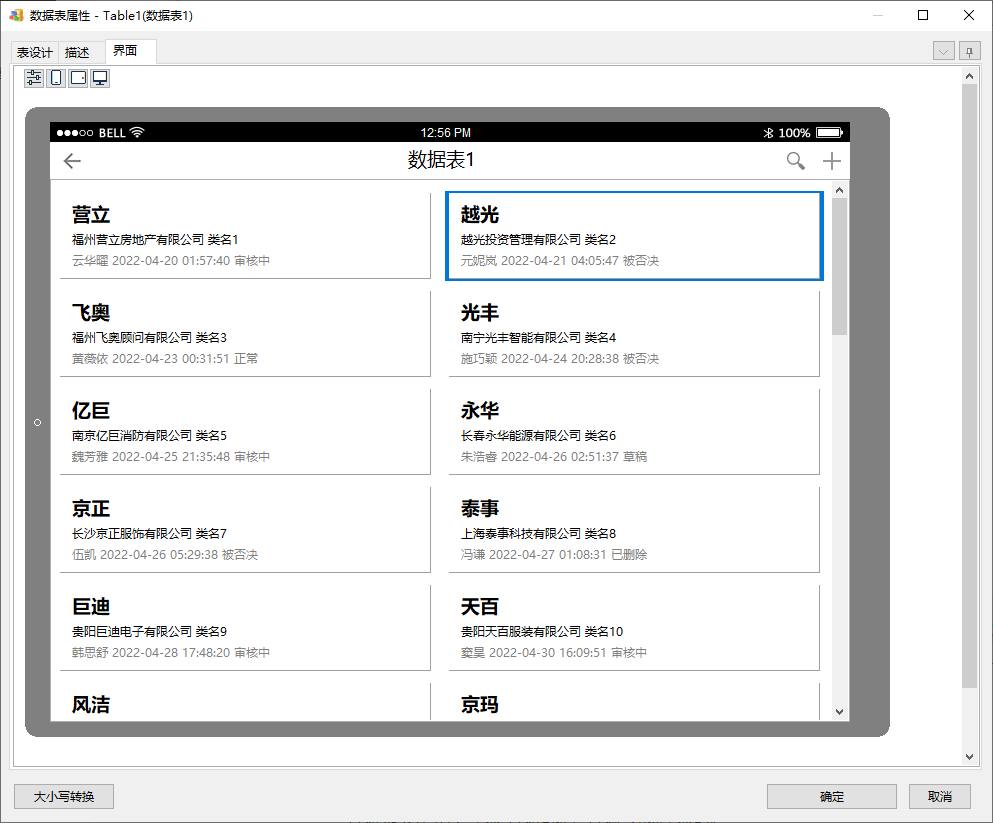Switch preview to tablet layout

point(78,78)
